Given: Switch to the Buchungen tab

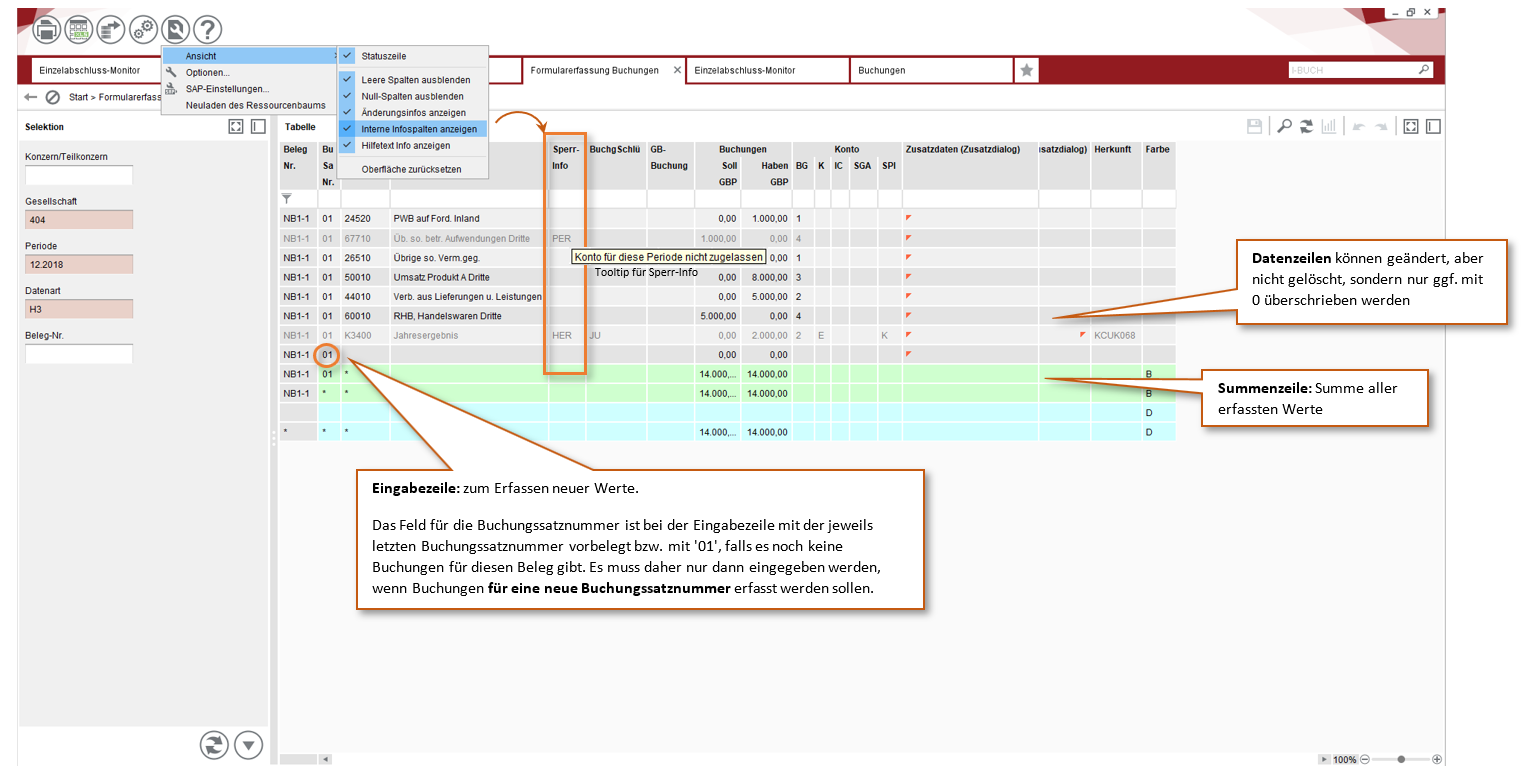Looking at the screenshot, I should click(x=931, y=71).
